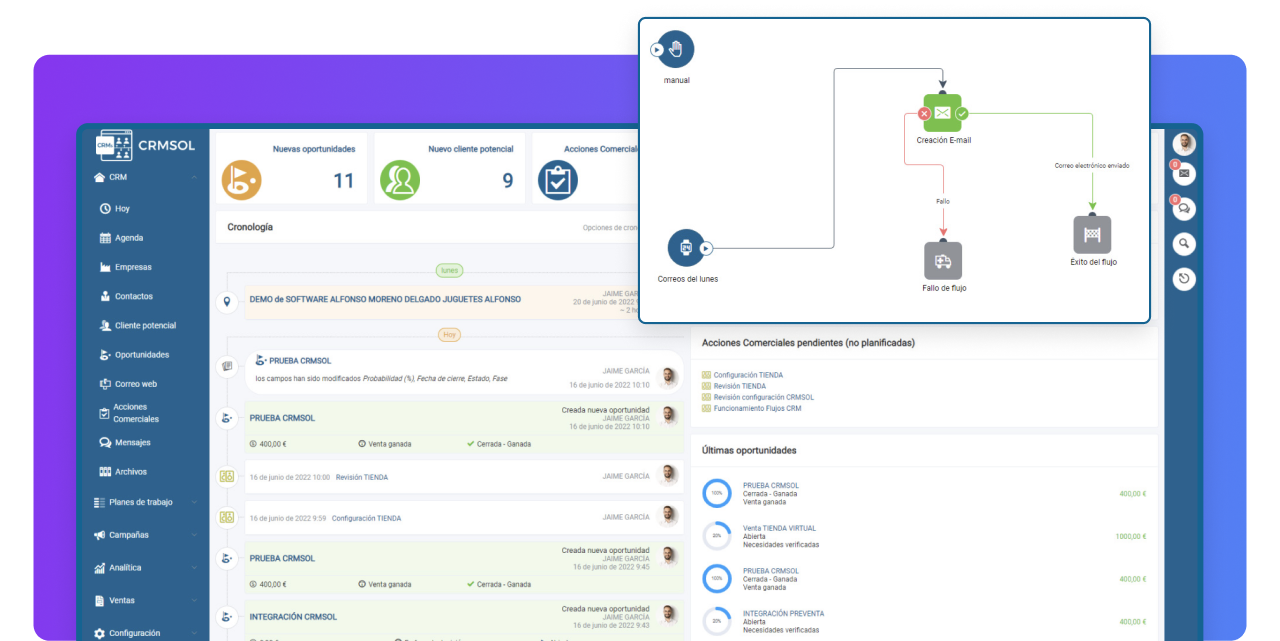This screenshot has height=641, width=1280.
Task: Click the opportunity icon beside INTEGRACIÓN CRMSOL entry
Action: point(227,616)
